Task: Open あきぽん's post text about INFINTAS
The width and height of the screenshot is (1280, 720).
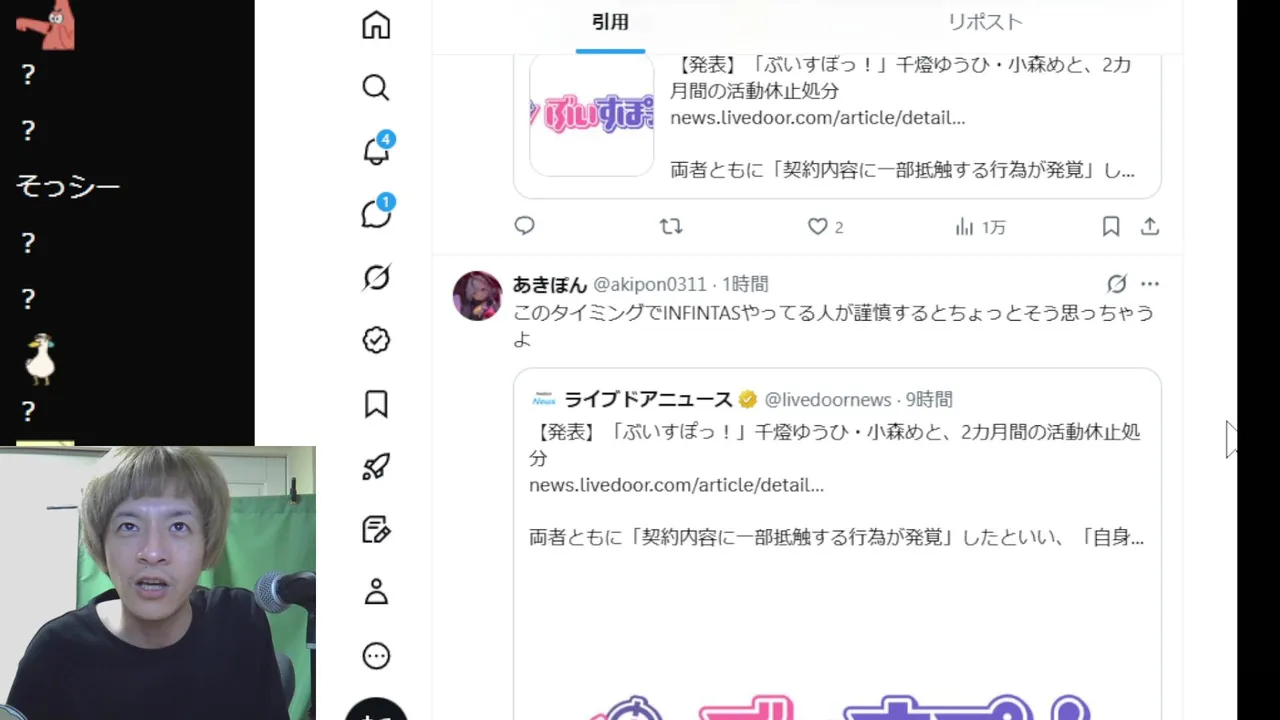Action: (833, 326)
